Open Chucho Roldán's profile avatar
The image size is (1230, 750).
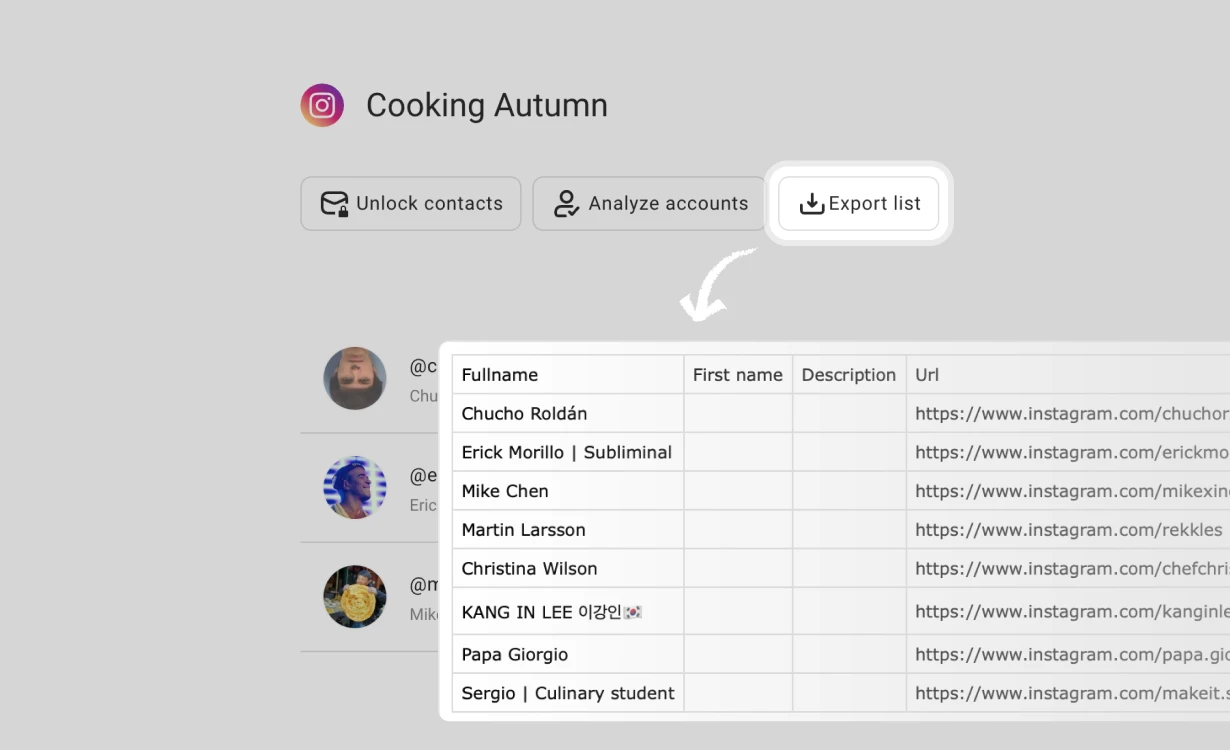click(355, 379)
